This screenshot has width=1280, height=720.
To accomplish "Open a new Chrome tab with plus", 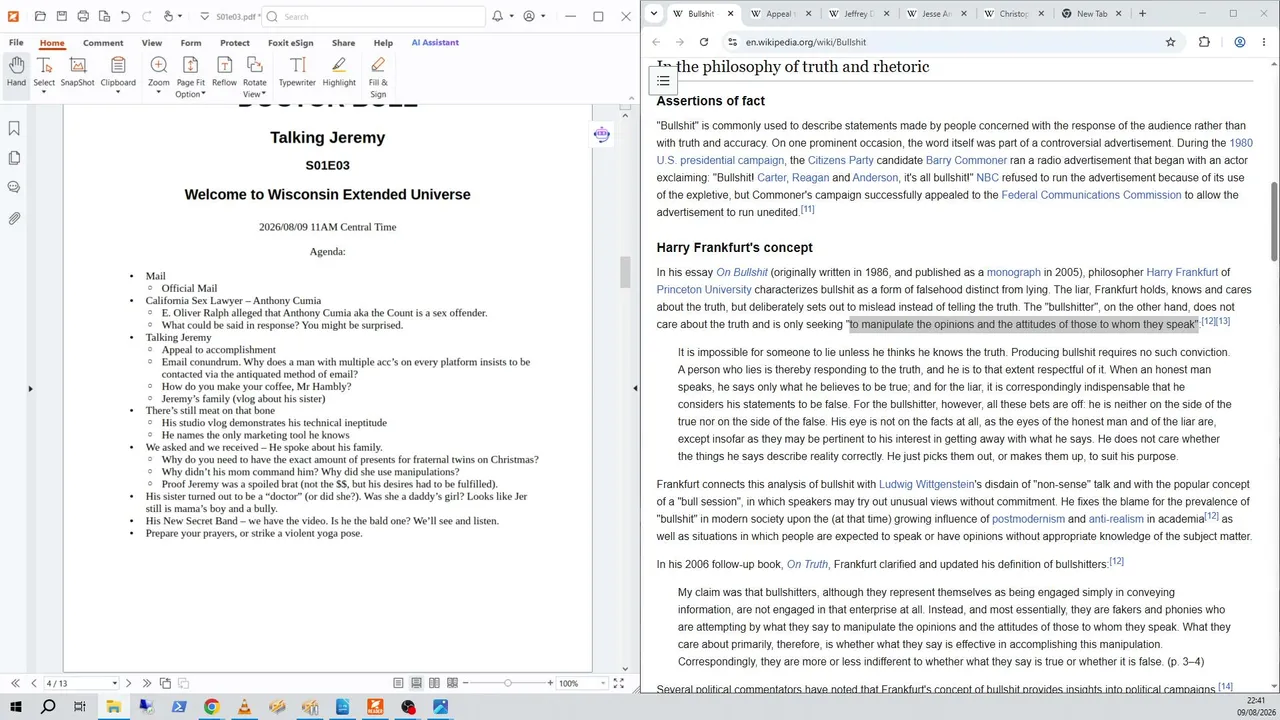I will [1142, 14].
